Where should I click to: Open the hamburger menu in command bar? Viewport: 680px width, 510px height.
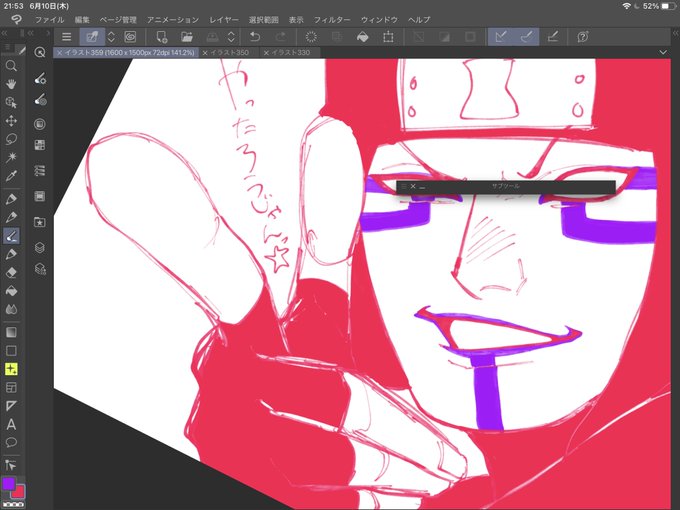66,37
